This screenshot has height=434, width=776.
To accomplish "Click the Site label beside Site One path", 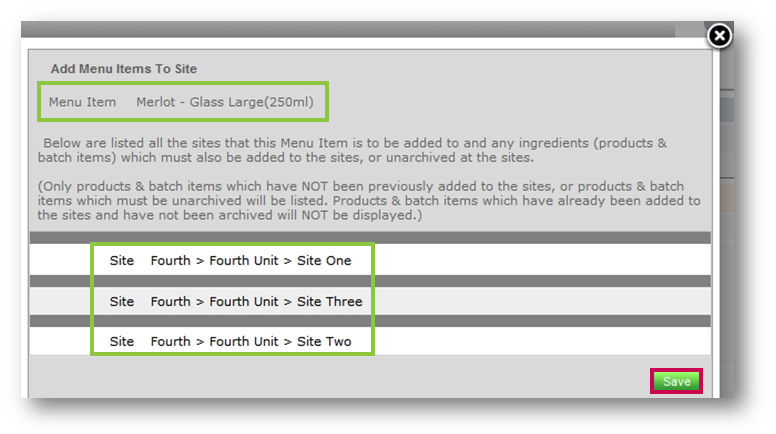I will (122, 261).
